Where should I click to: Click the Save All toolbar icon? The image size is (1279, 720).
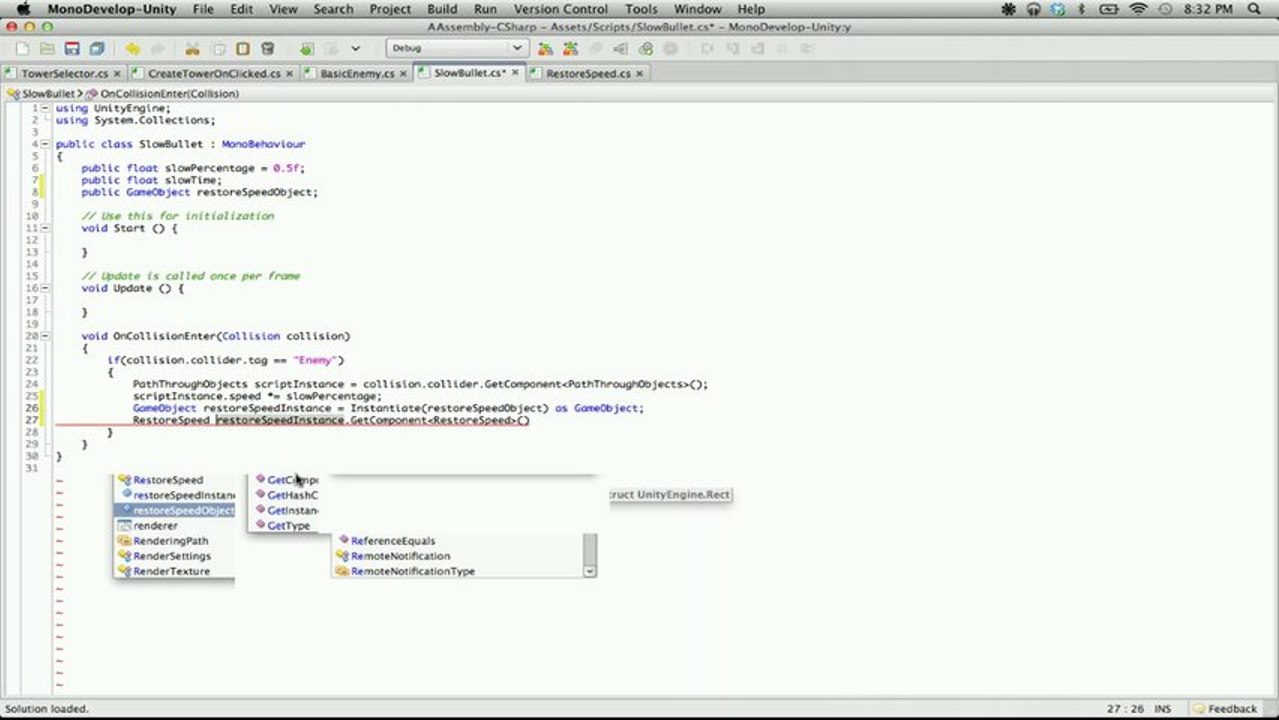[x=97, y=48]
